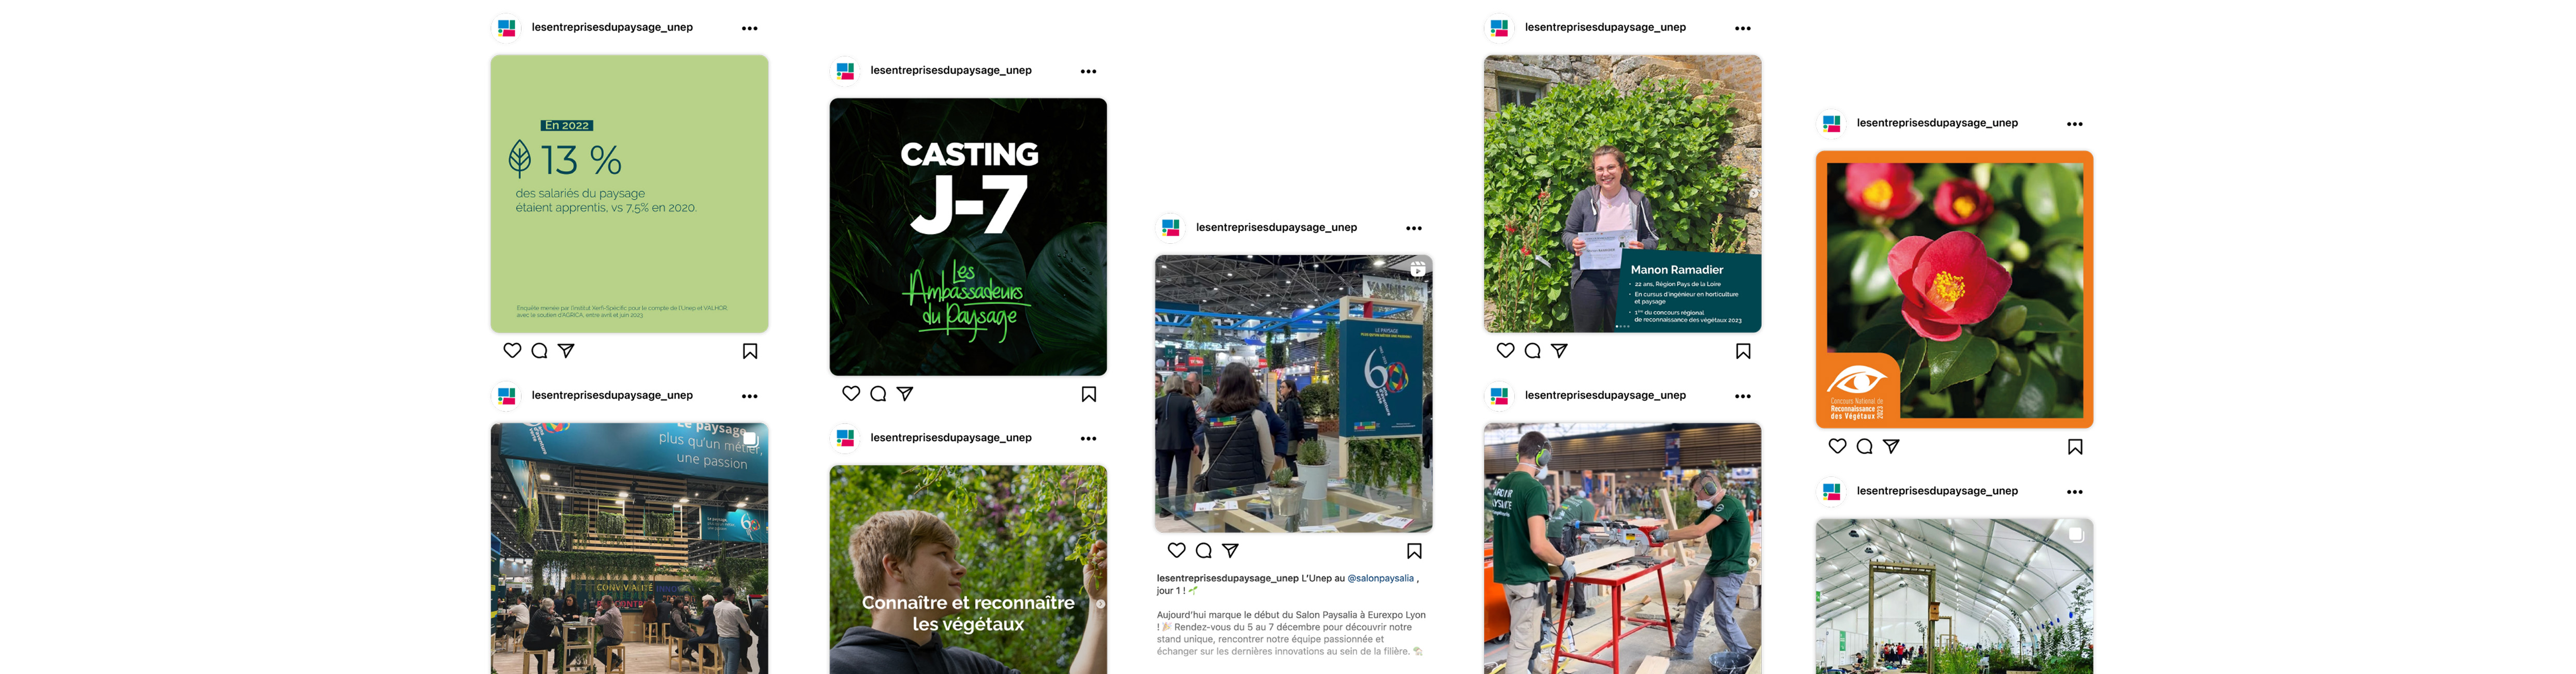
Task: Click the reel icon on the Paysalia photo
Action: point(1418,269)
